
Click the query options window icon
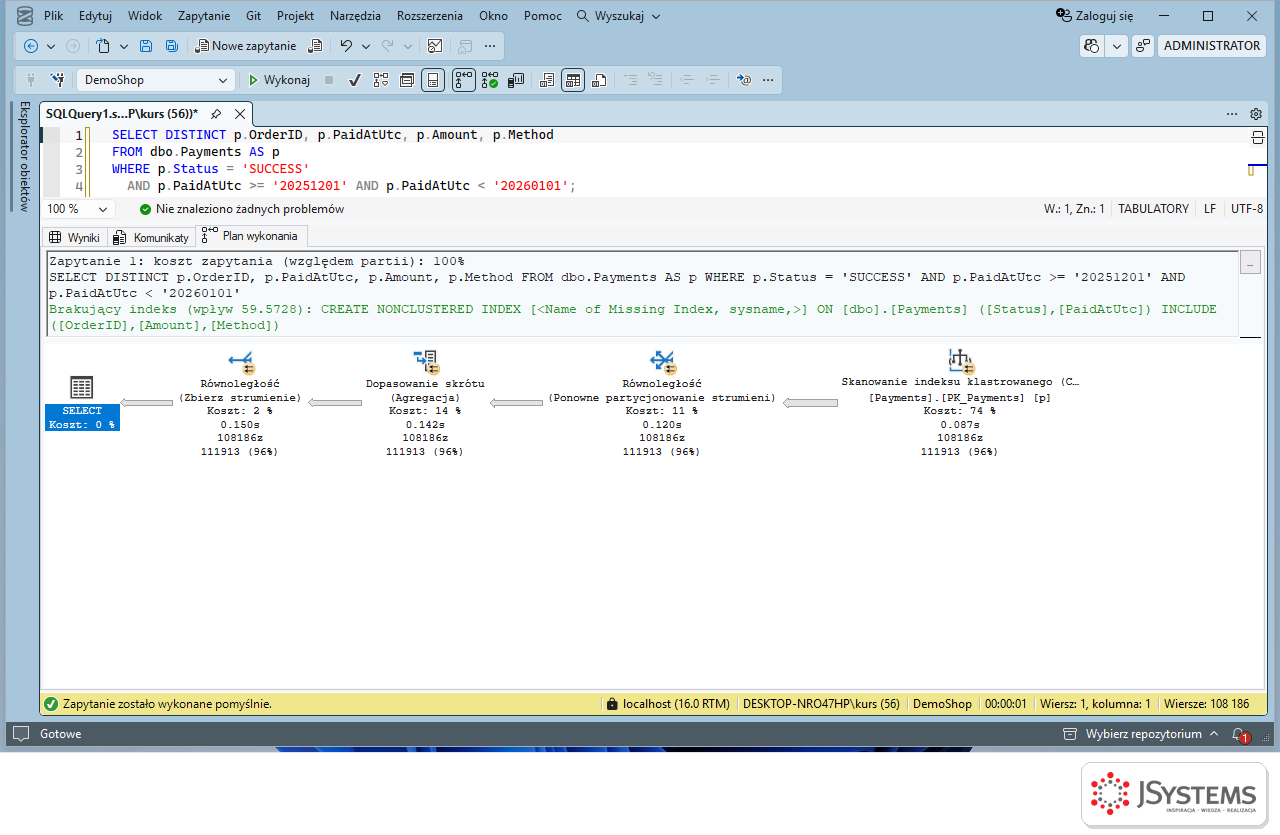point(407,80)
